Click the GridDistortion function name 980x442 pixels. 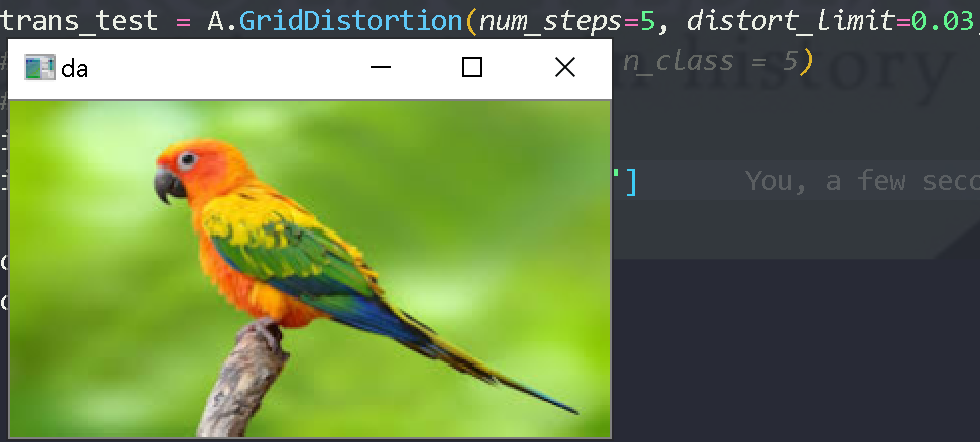point(350,21)
